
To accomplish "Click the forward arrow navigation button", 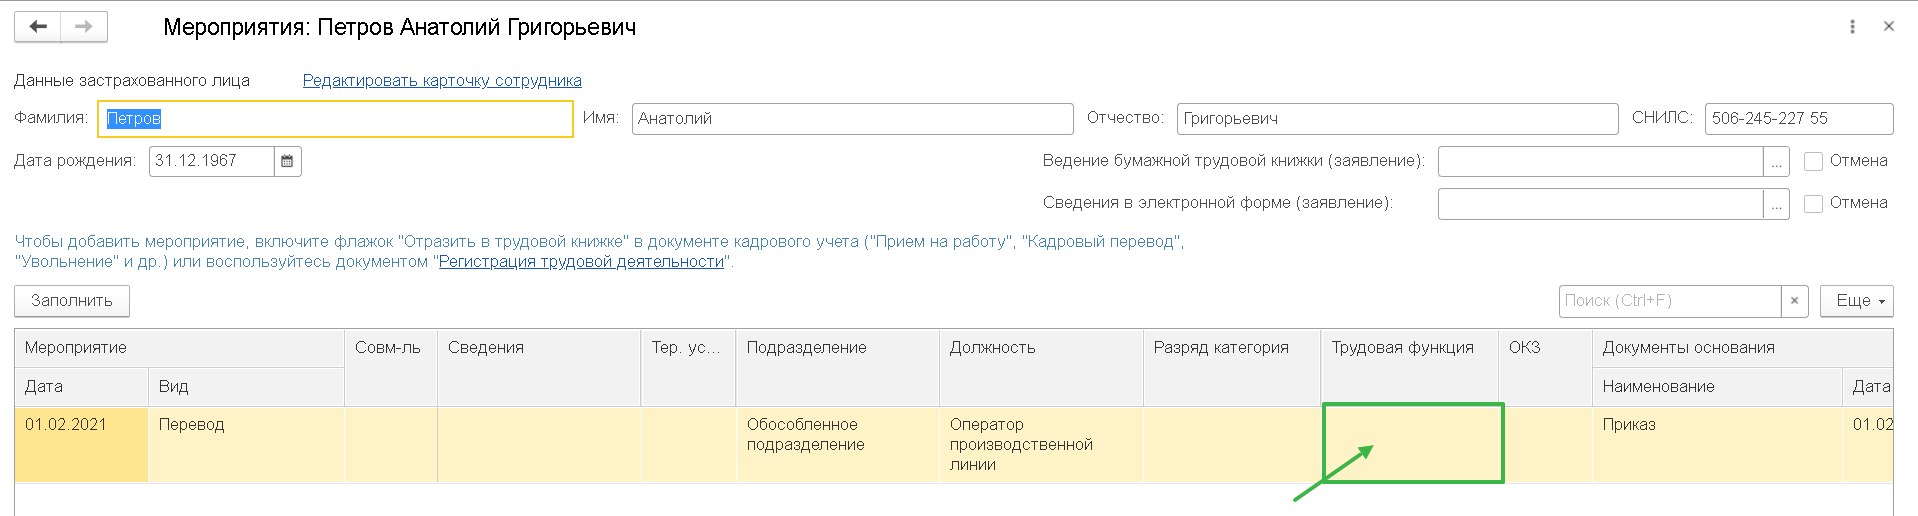I will tap(84, 27).
